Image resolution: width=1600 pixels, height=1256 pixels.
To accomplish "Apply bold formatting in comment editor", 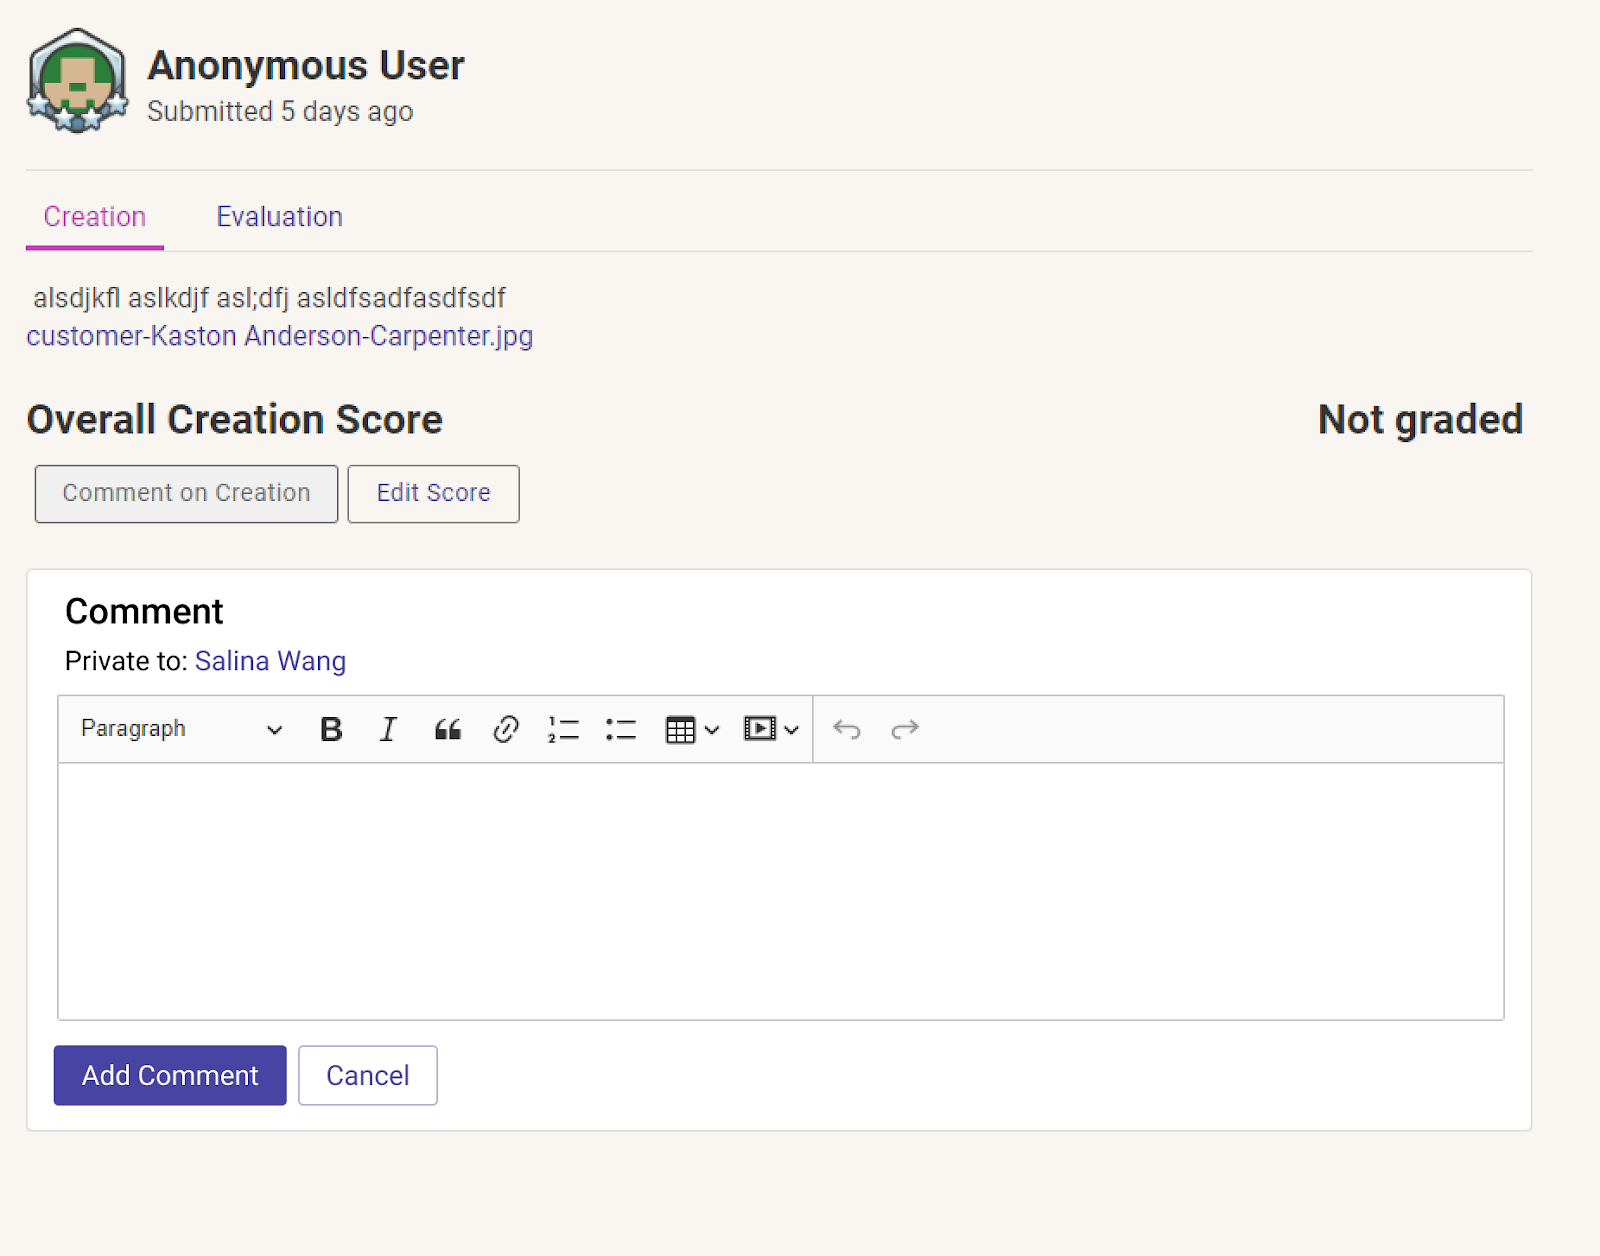I will coord(331,730).
